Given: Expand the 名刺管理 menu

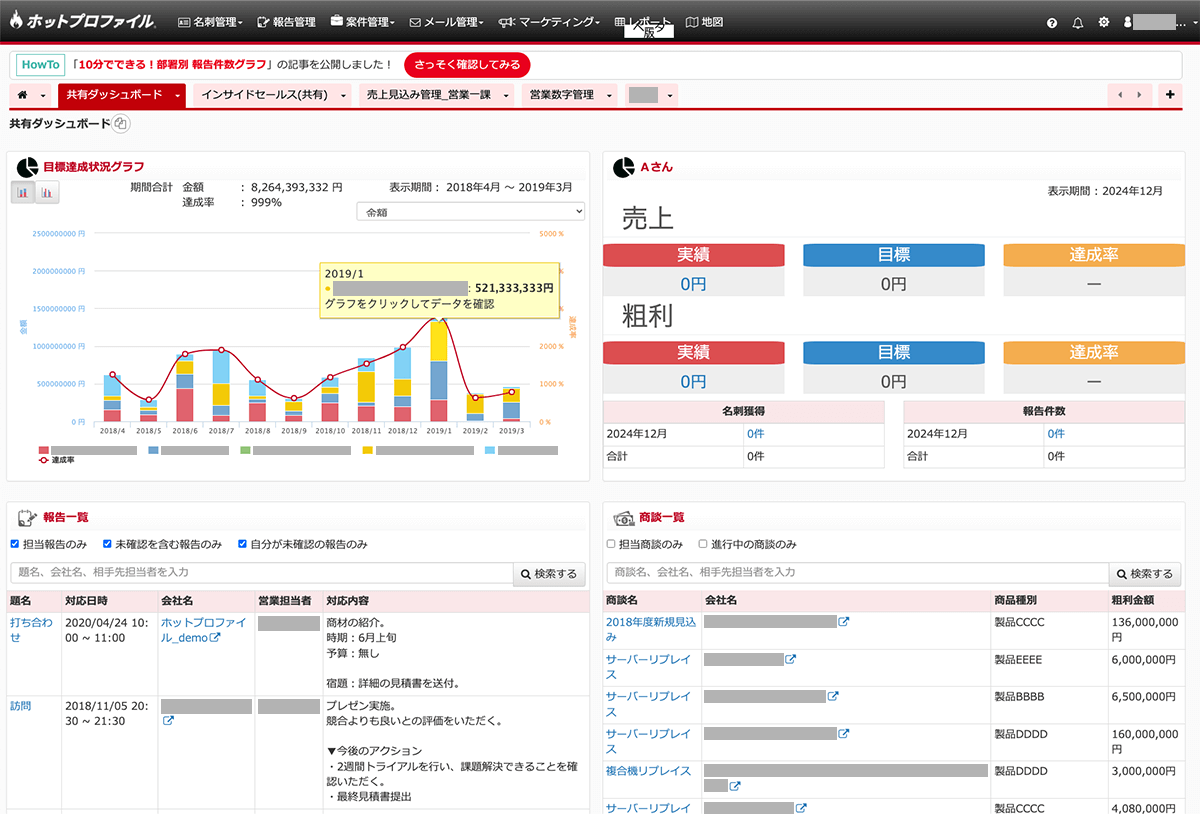Looking at the screenshot, I should point(210,22).
